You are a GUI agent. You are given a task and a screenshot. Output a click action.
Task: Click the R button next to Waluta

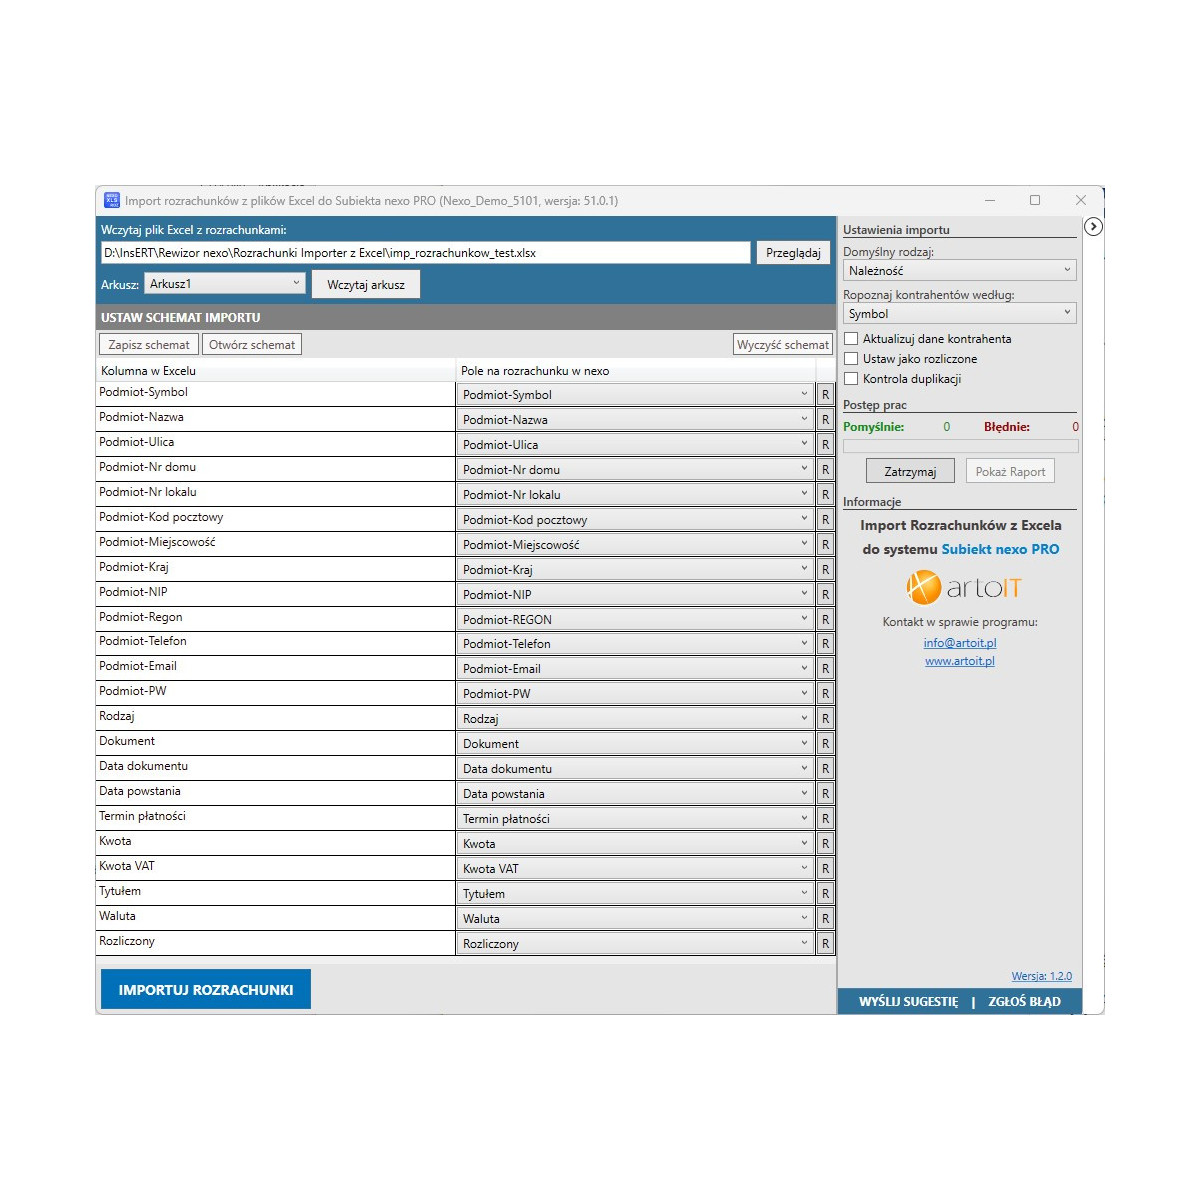coord(825,918)
